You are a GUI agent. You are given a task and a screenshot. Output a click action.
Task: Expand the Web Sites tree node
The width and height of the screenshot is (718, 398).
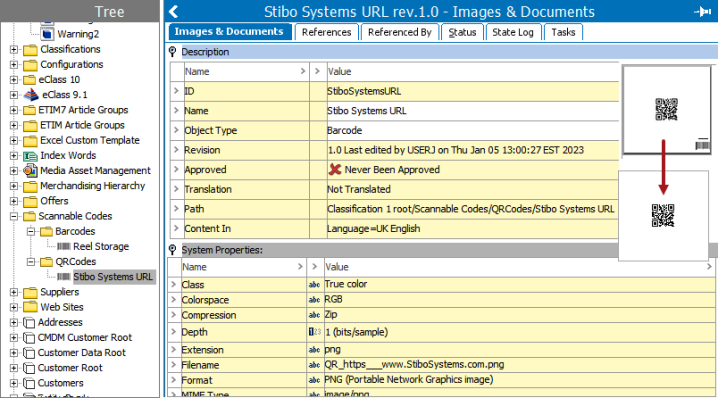point(14,307)
